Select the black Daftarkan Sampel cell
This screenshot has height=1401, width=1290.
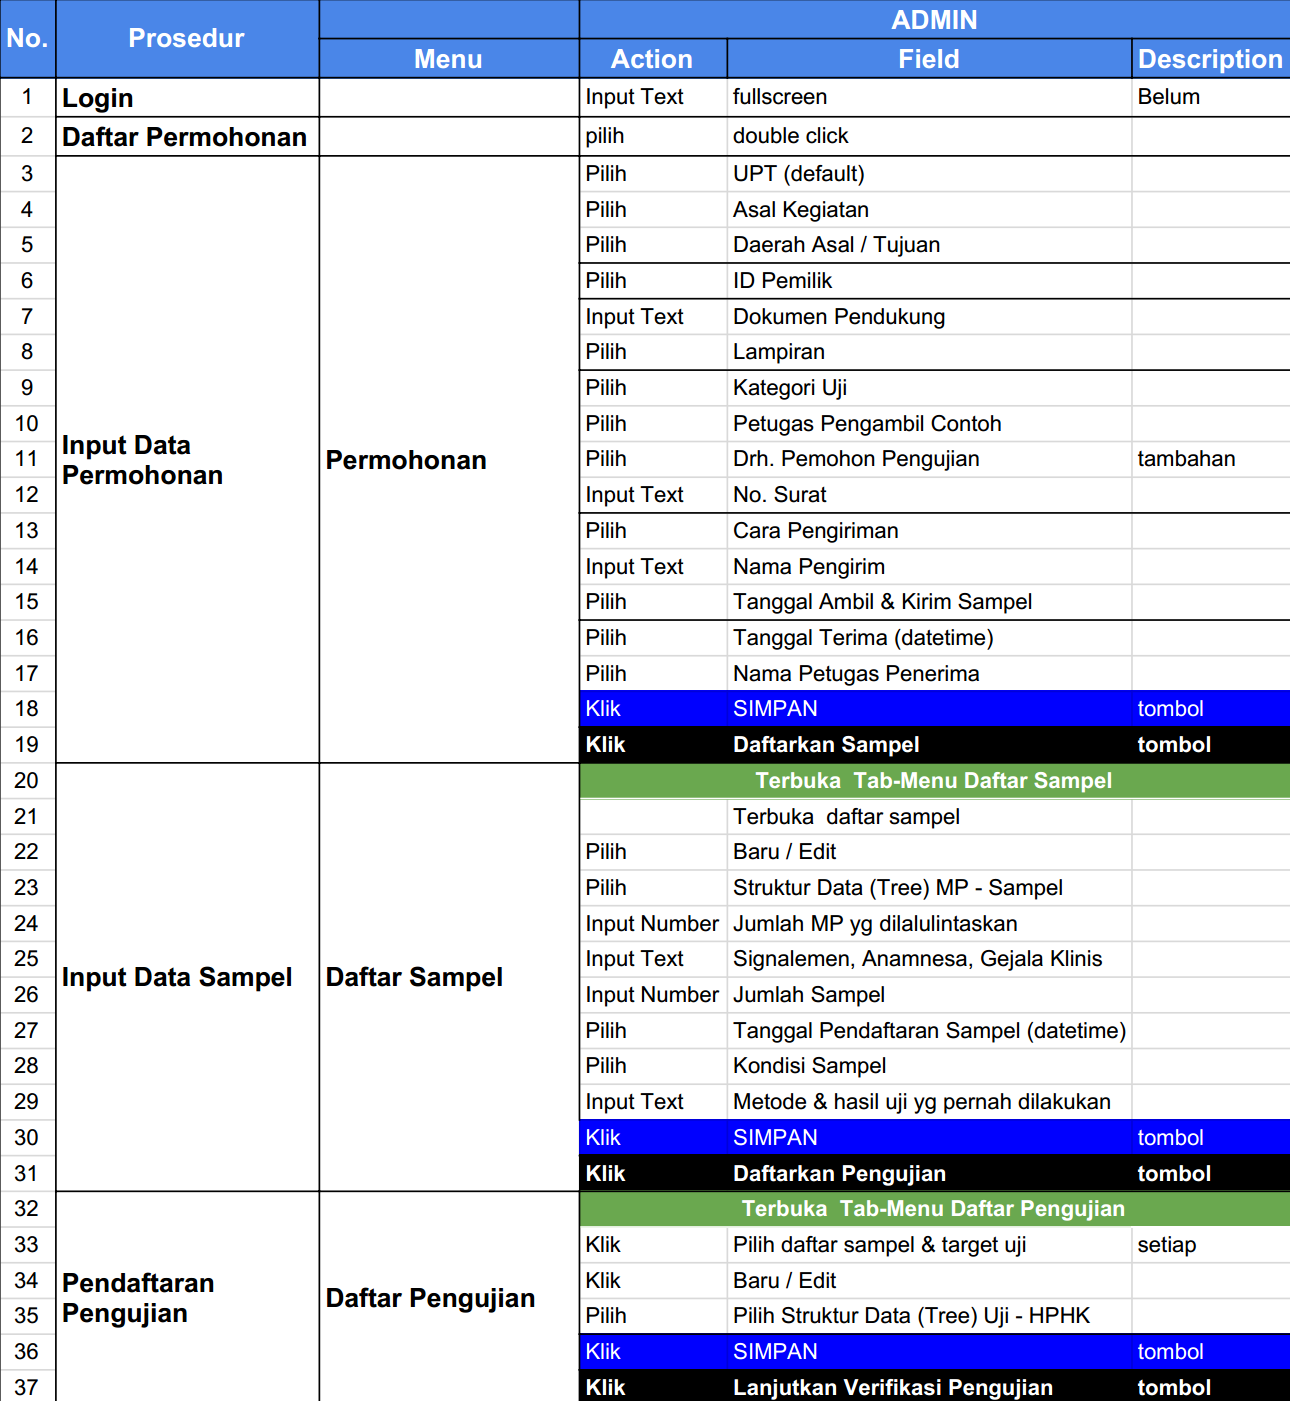928,745
